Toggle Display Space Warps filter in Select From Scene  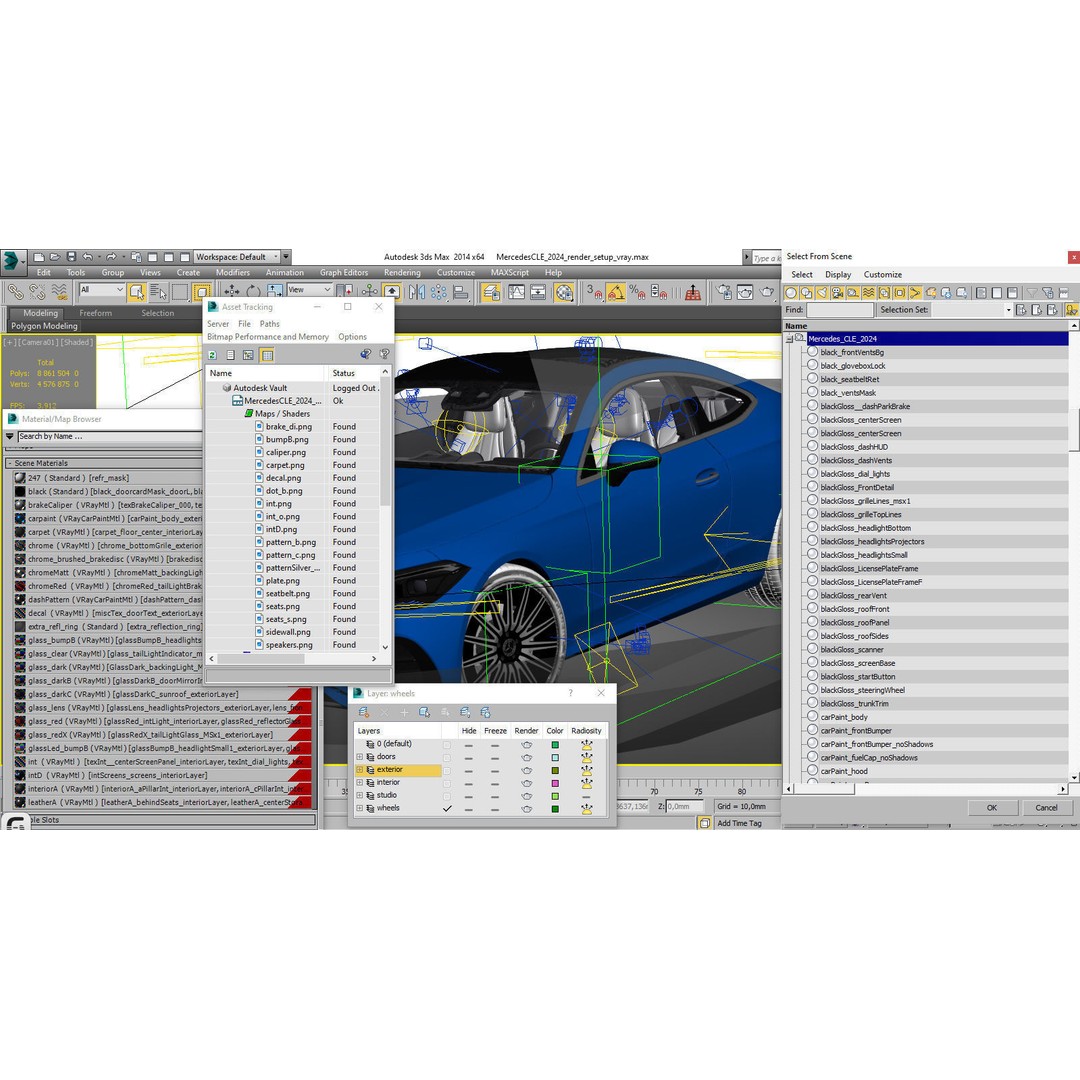tap(869, 293)
